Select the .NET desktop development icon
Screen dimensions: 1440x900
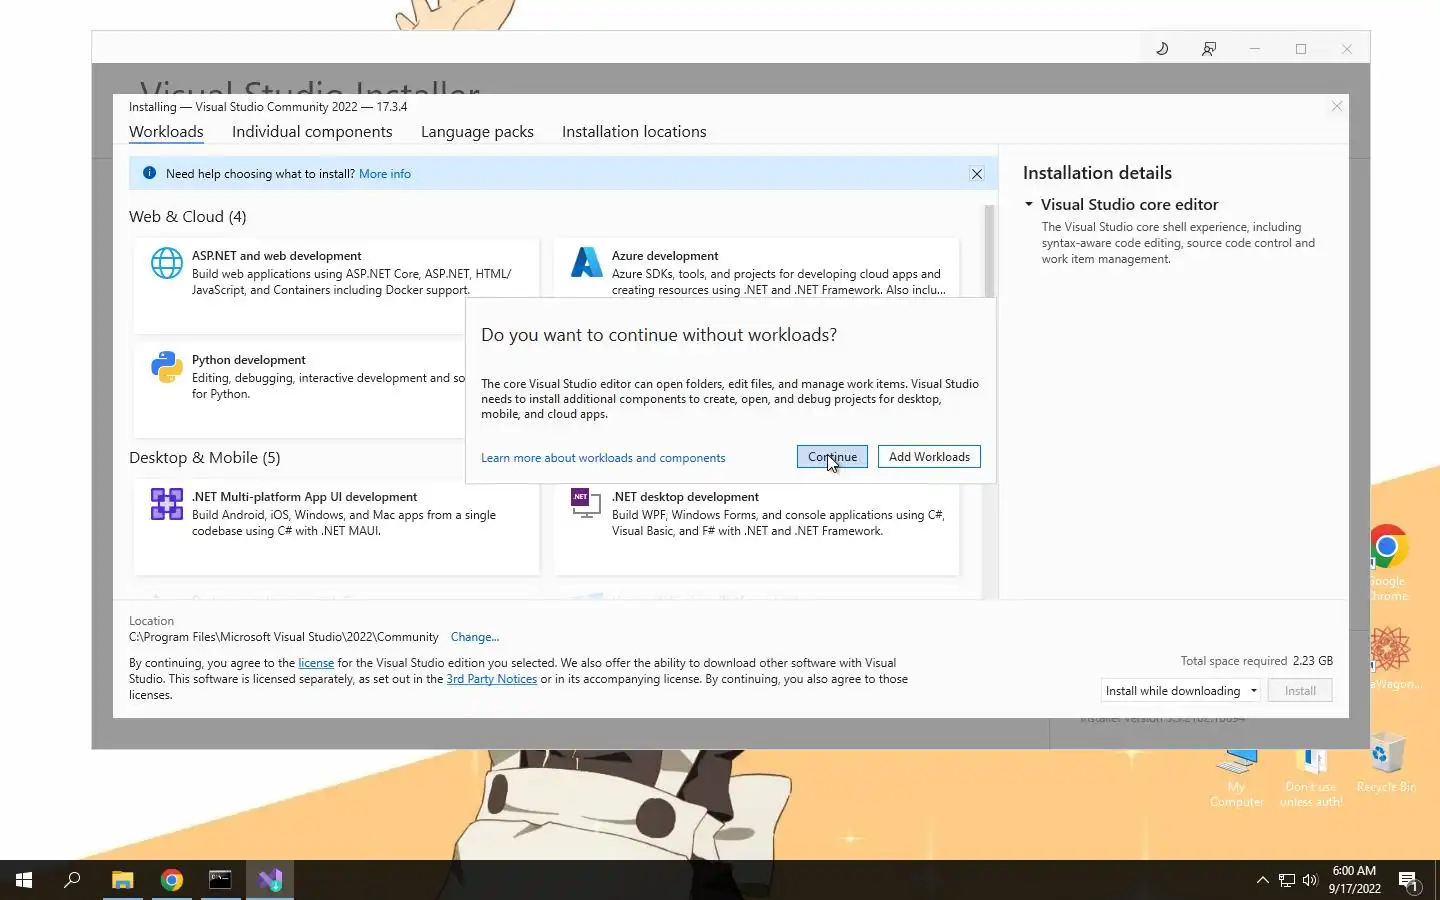[585, 502]
